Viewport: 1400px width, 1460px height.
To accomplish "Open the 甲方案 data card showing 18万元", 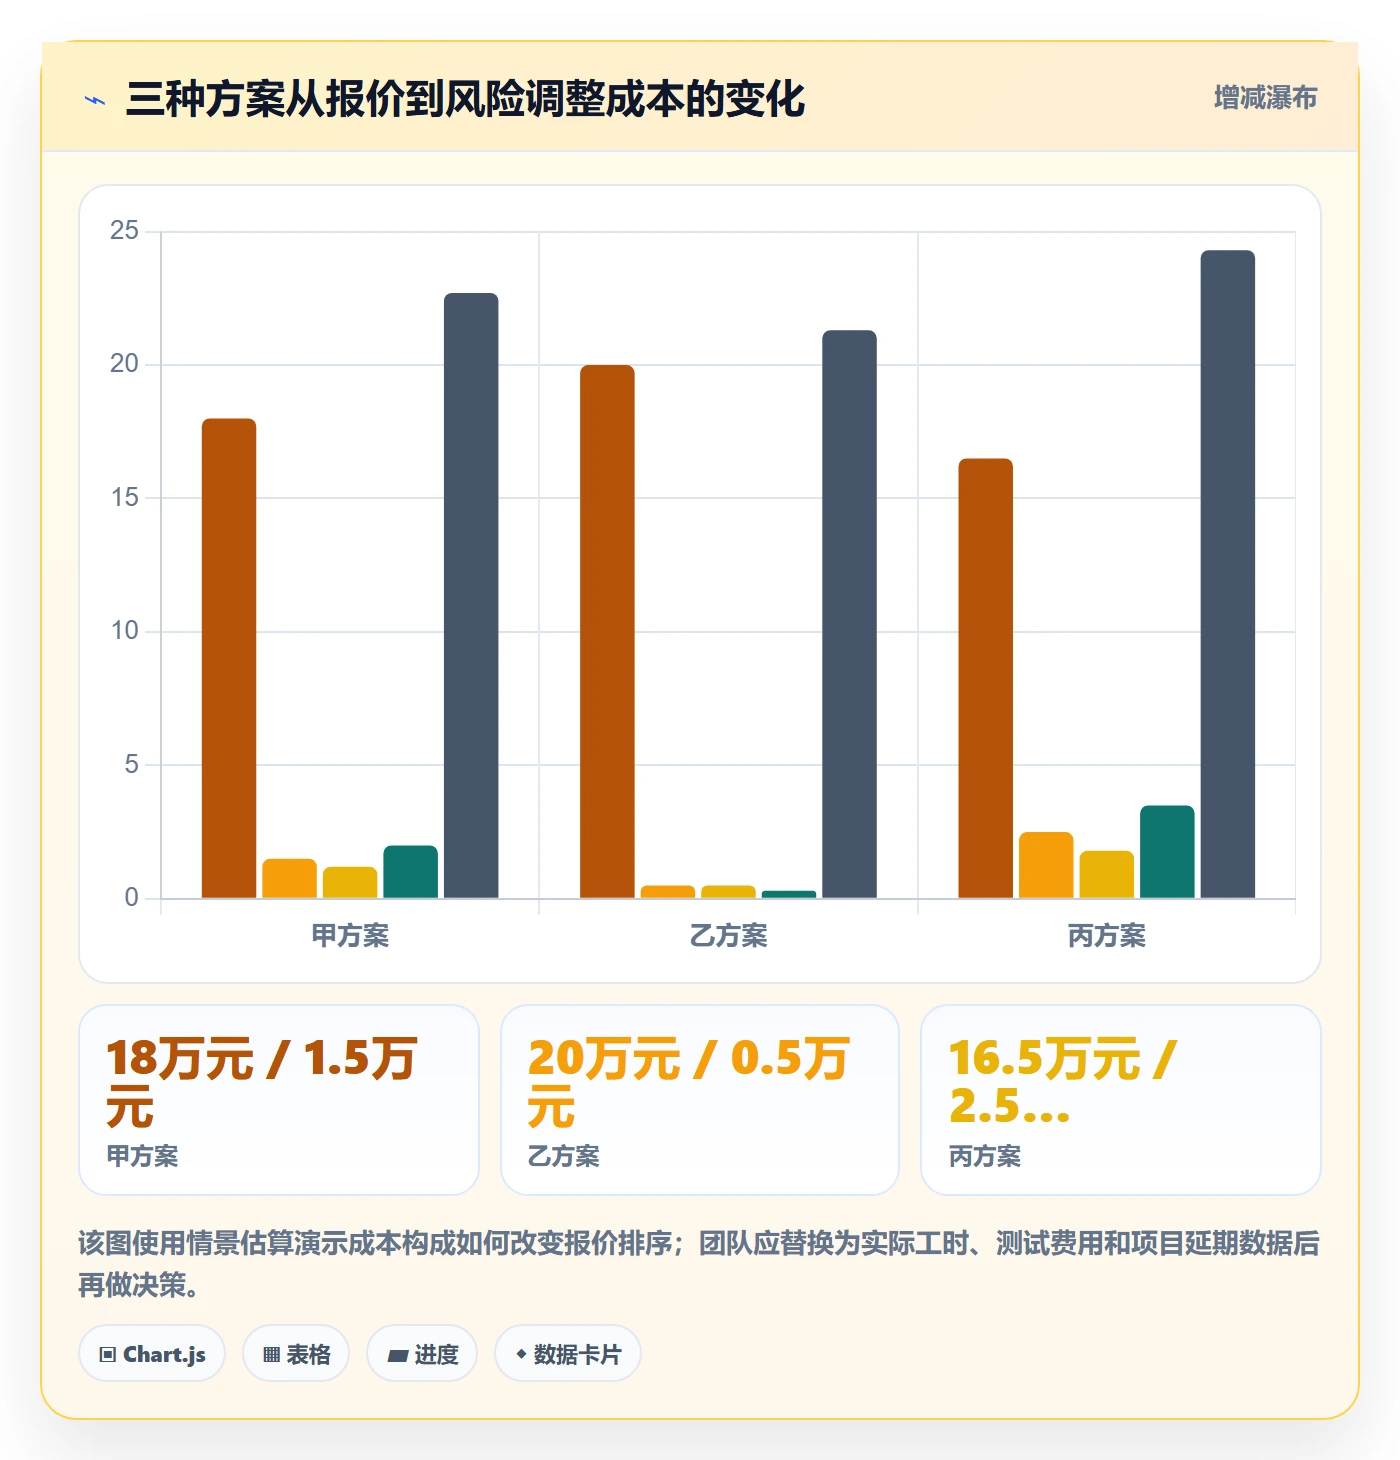I will coord(279,1100).
